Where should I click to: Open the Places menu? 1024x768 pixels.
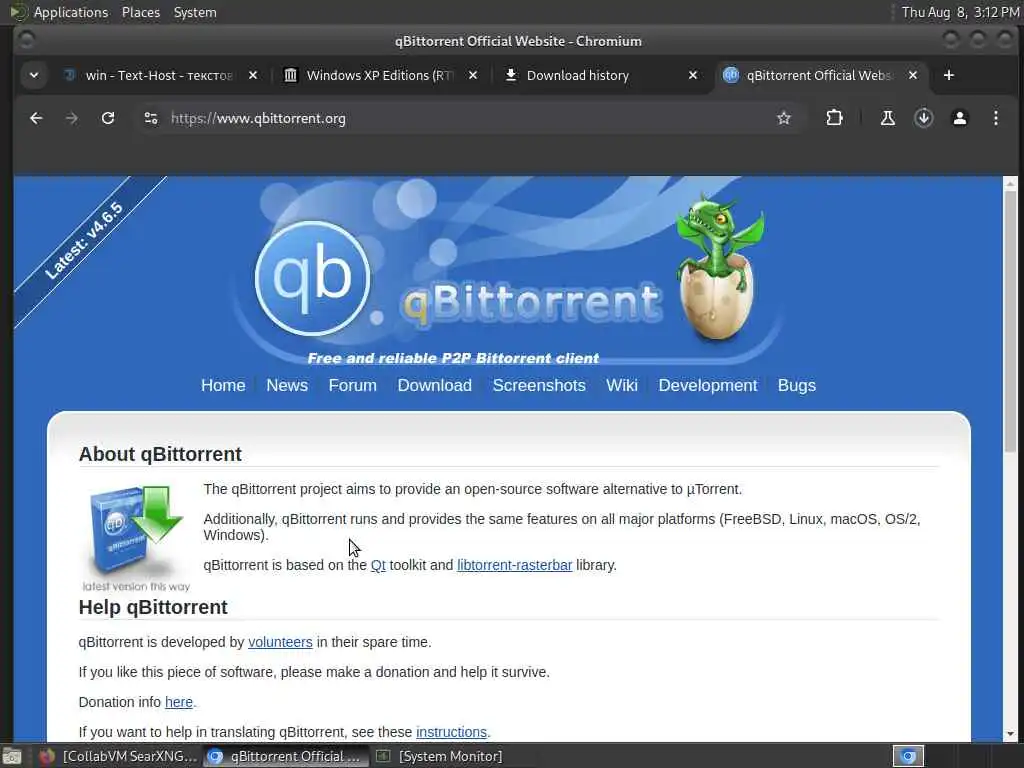(140, 12)
